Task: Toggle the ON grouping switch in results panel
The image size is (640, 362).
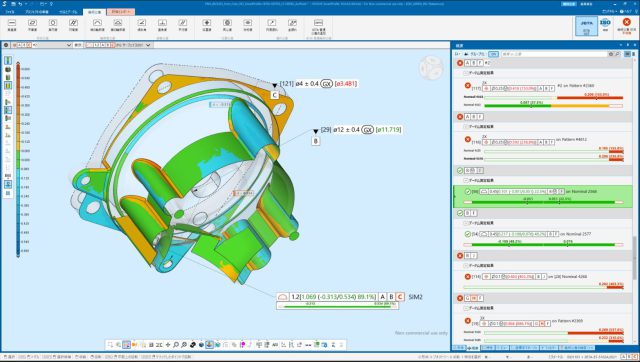Action: pyautogui.click(x=493, y=54)
